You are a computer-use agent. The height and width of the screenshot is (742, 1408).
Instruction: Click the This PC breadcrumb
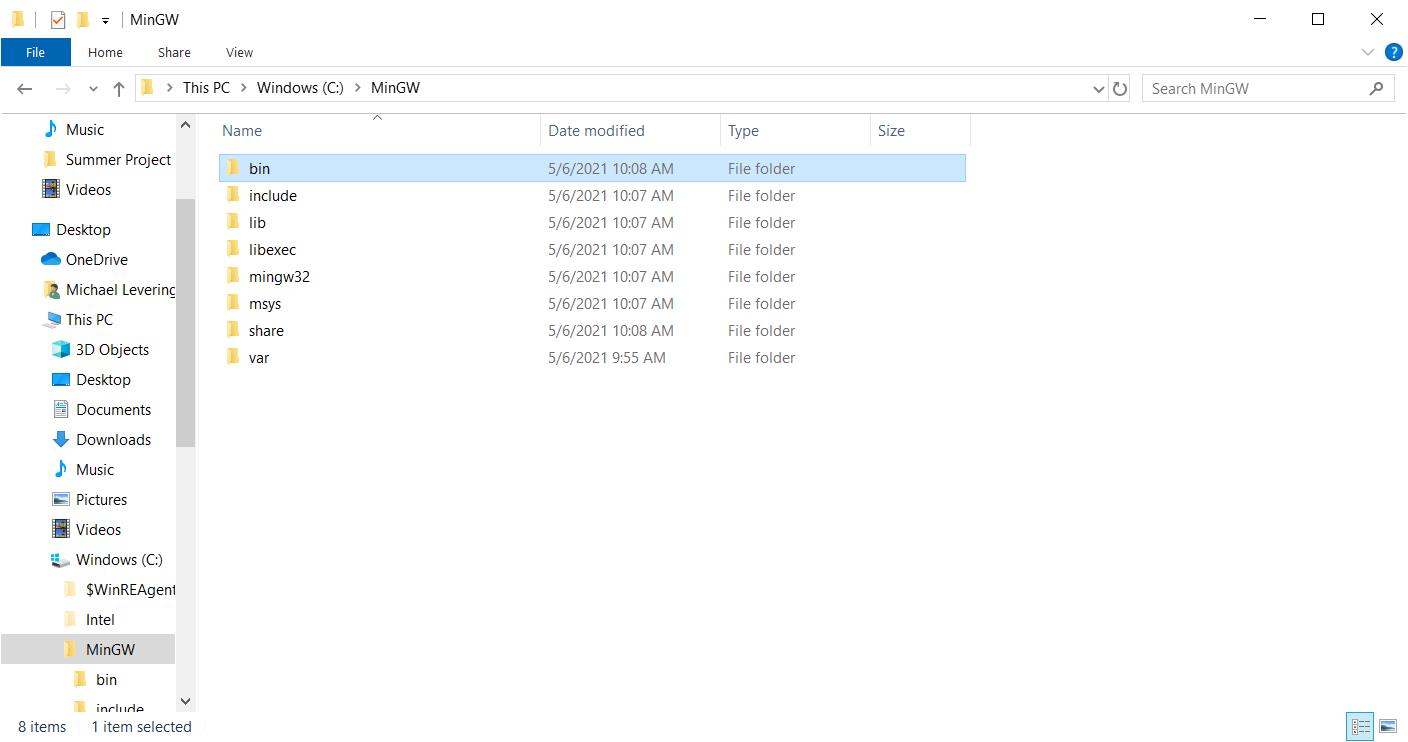[206, 88]
